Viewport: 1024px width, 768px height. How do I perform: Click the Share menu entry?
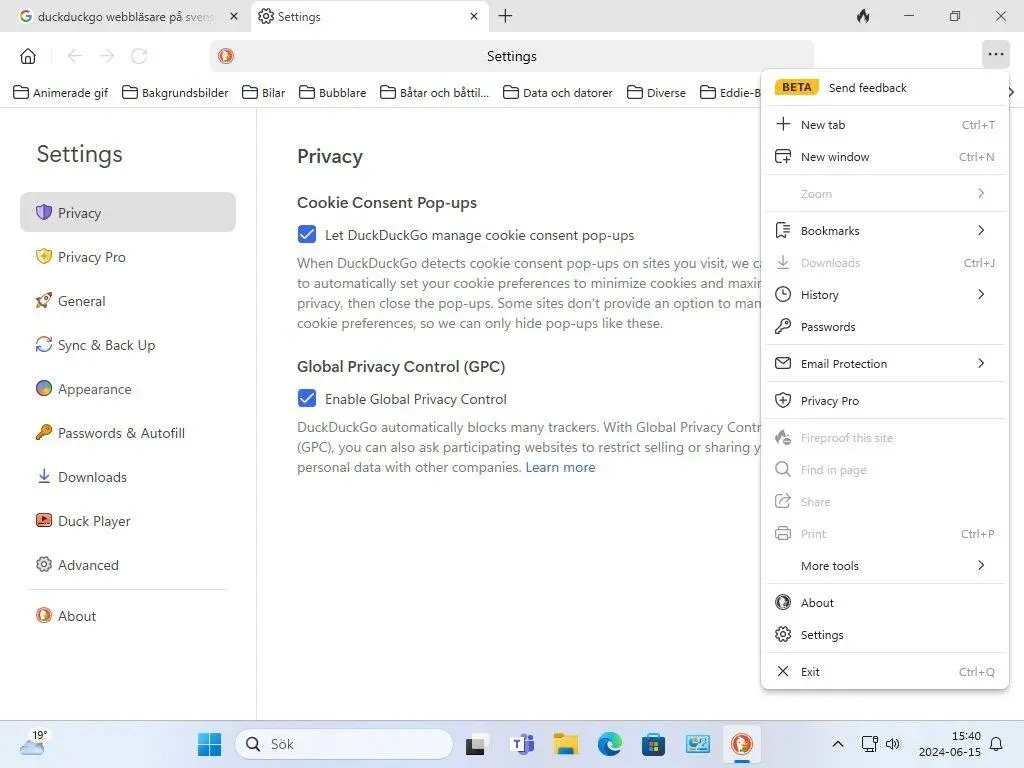coord(885,502)
